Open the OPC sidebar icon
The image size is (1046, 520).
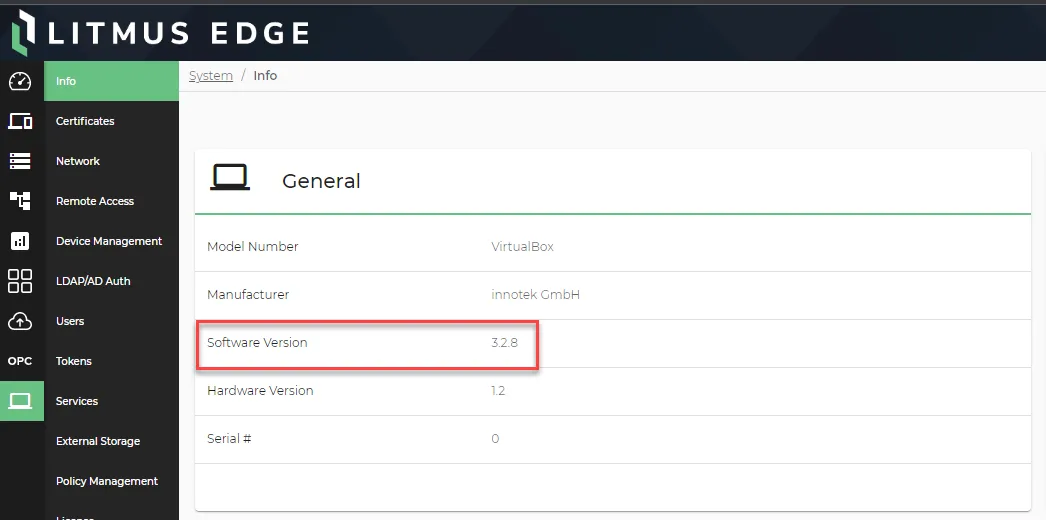[x=20, y=361]
